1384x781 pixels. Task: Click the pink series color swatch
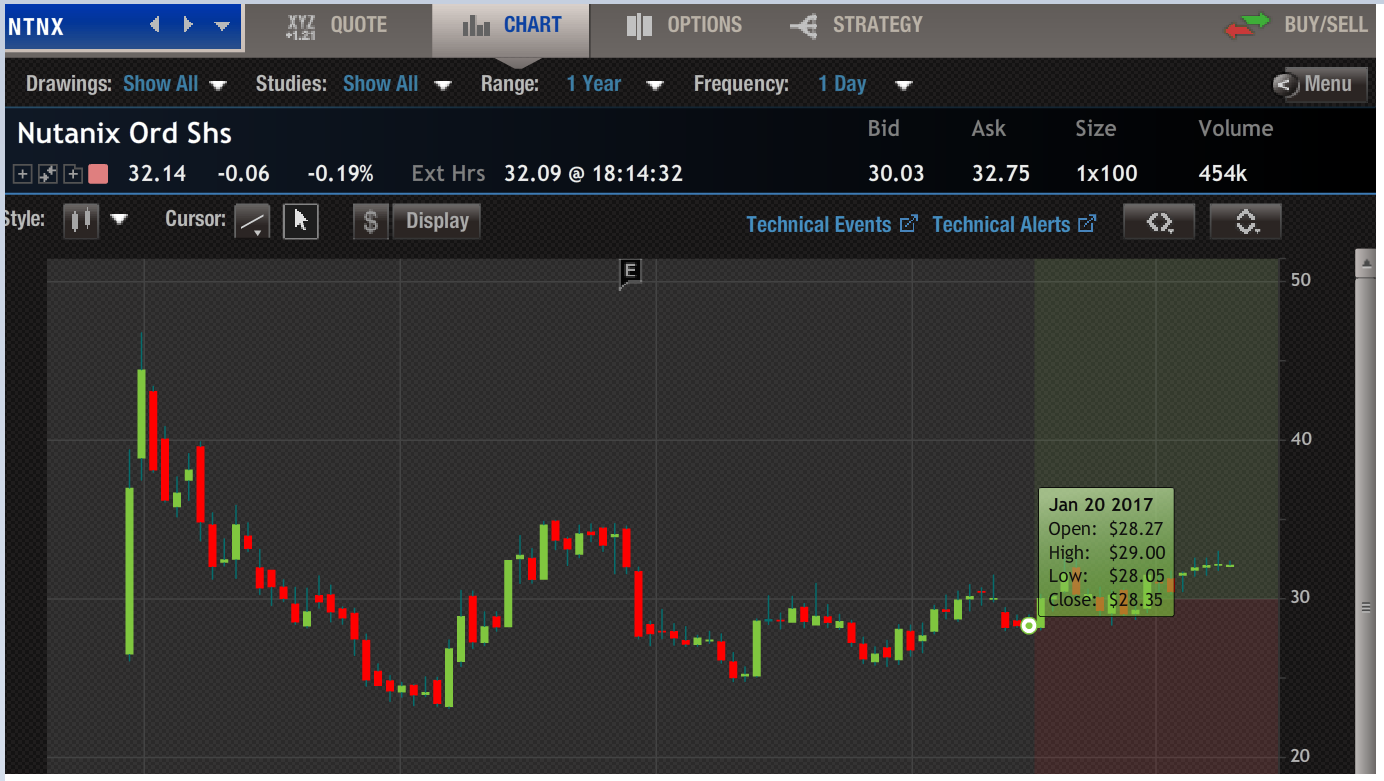tap(98, 175)
